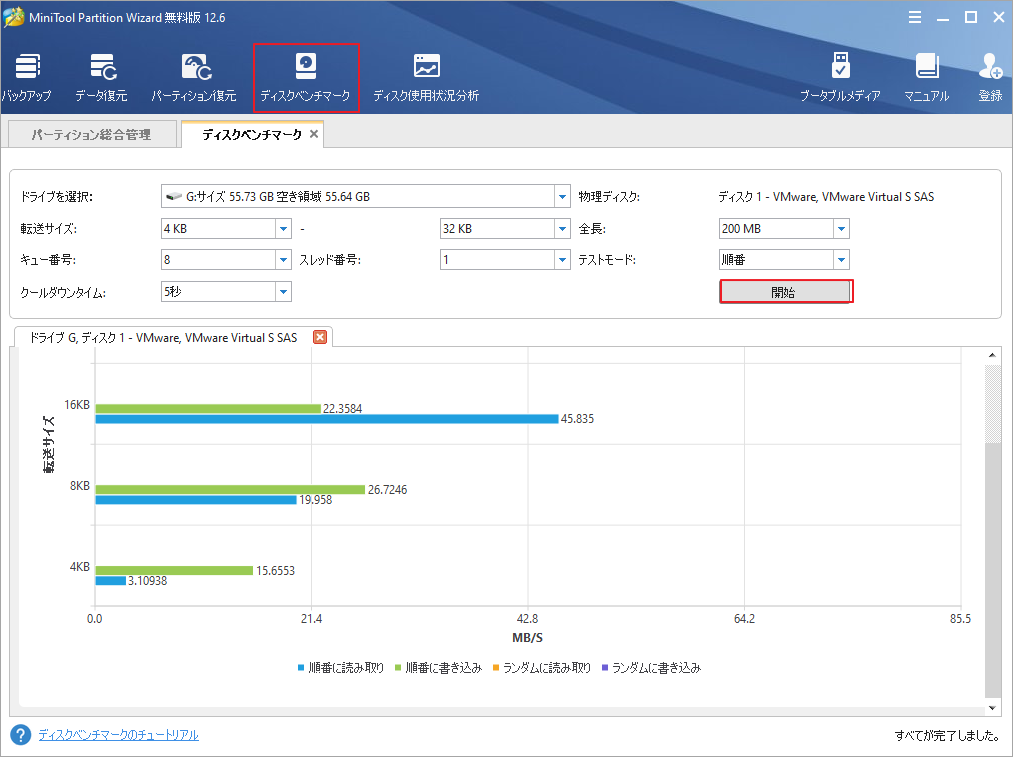Viewport: 1013px width, 757px height.
Task: Click the 64.2 axis tick label
Action: pyautogui.click(x=744, y=619)
